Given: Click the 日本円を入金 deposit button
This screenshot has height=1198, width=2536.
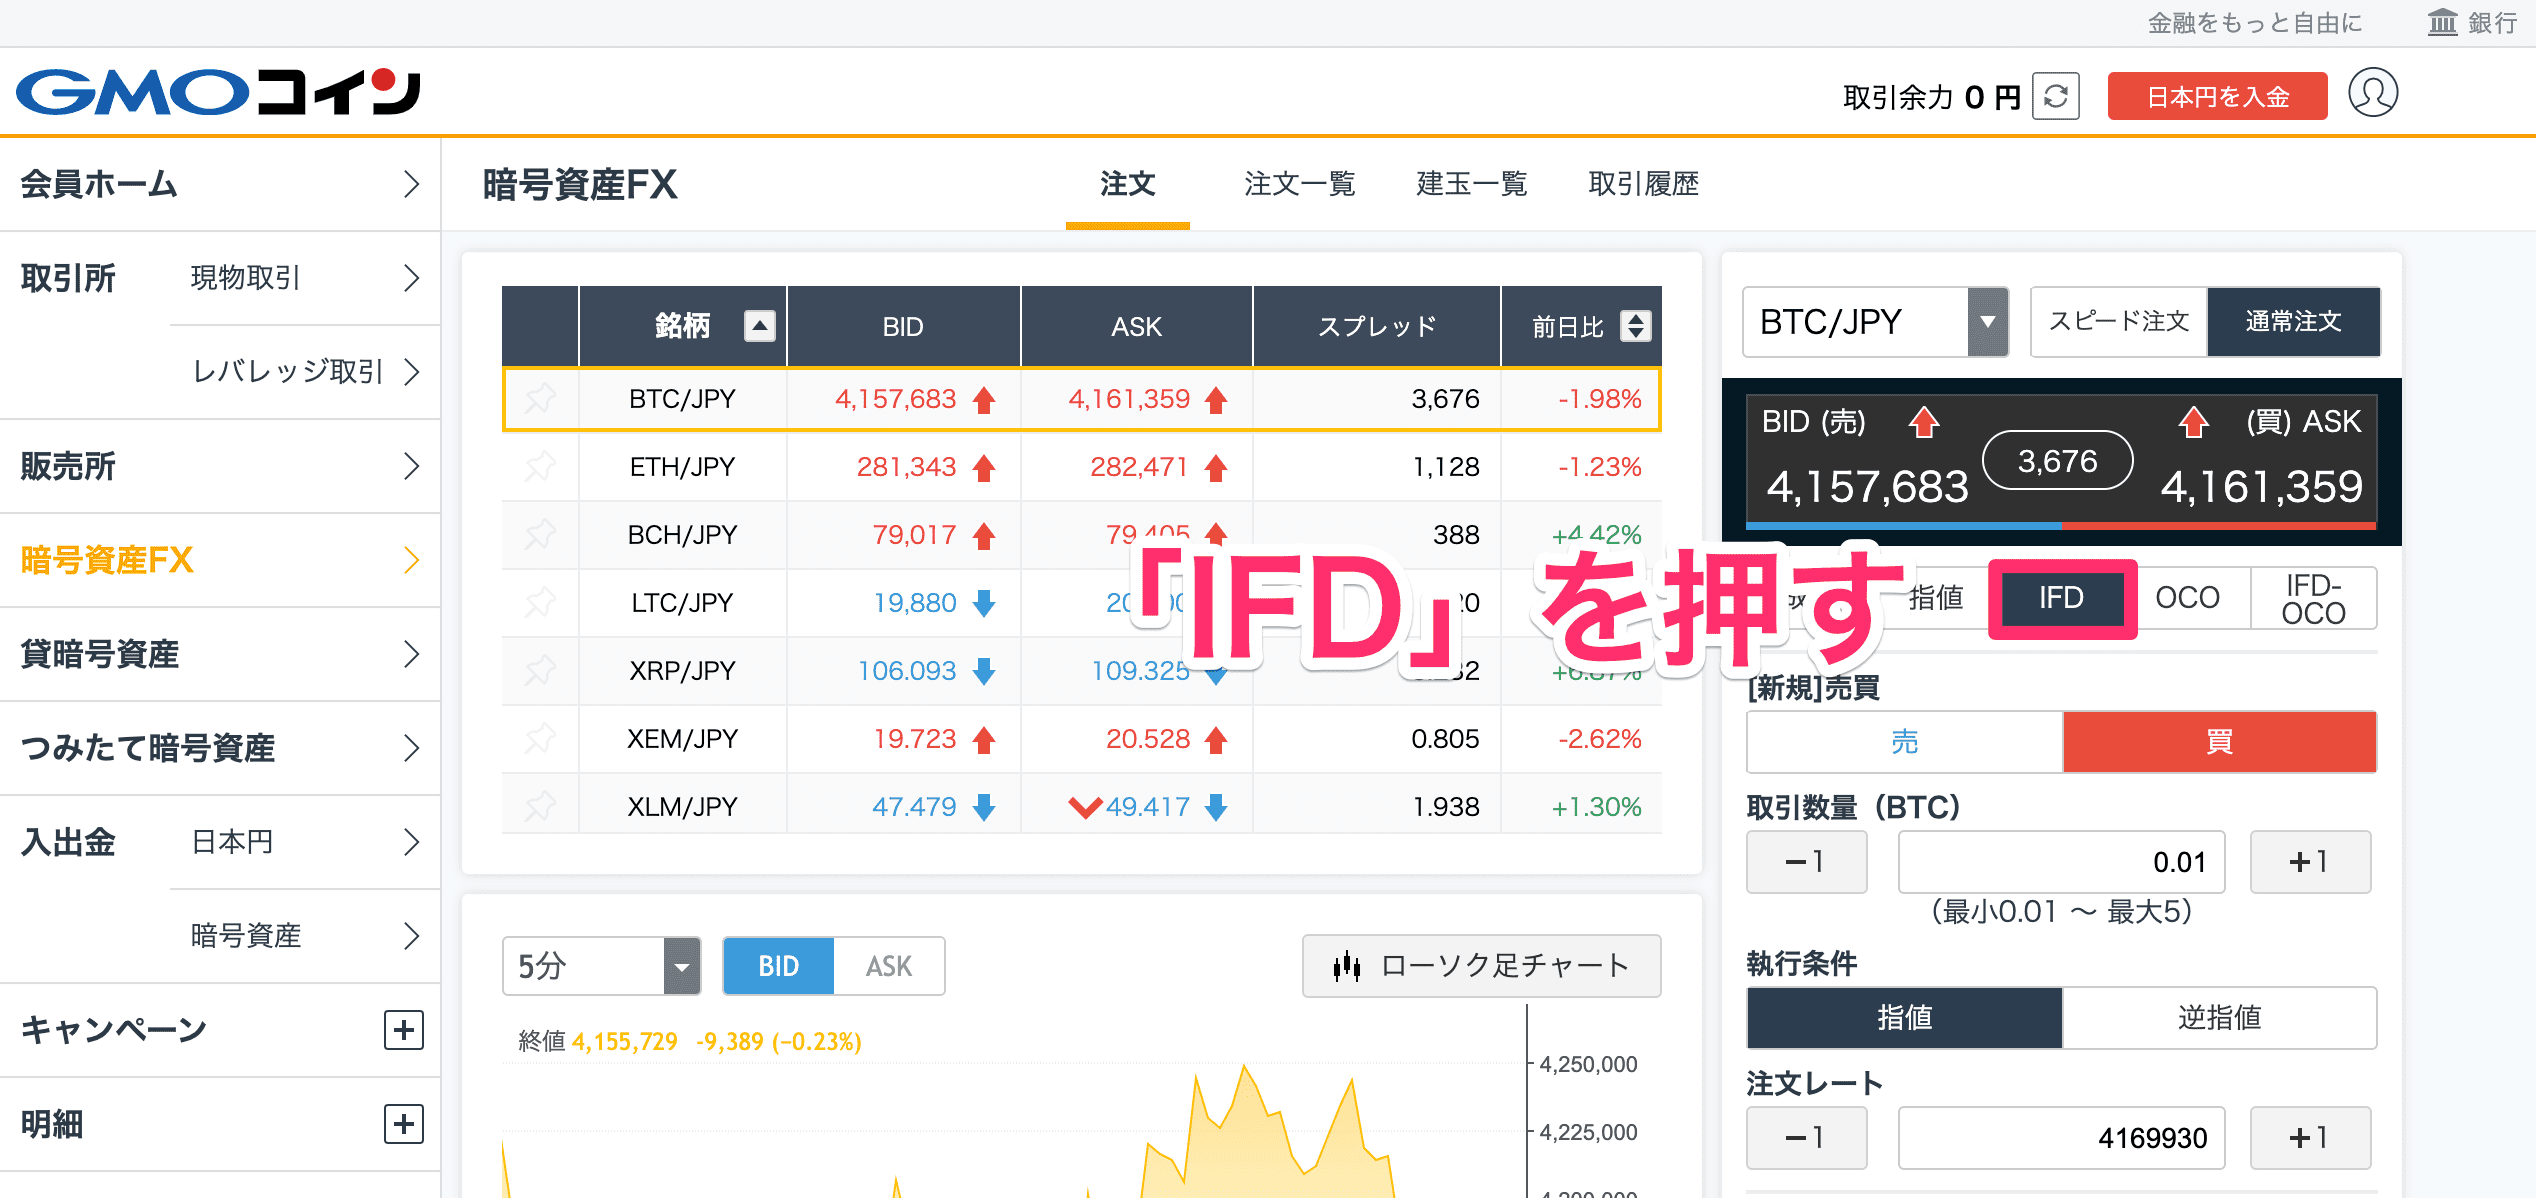Looking at the screenshot, I should click(x=2217, y=94).
